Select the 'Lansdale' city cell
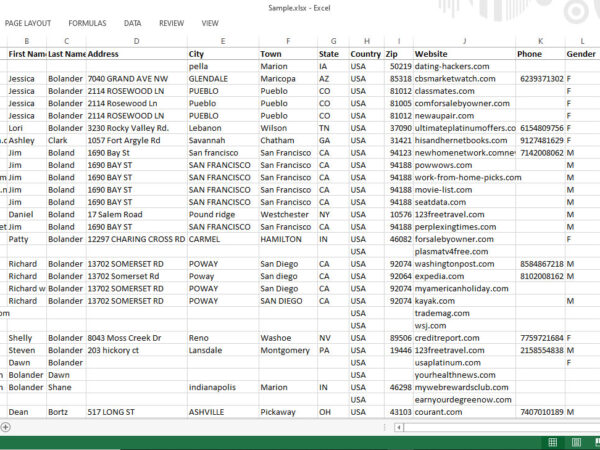 (223, 350)
